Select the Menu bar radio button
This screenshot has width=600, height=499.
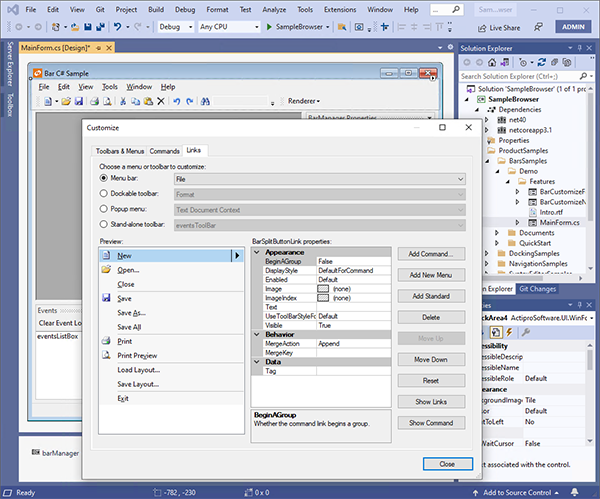[103, 178]
